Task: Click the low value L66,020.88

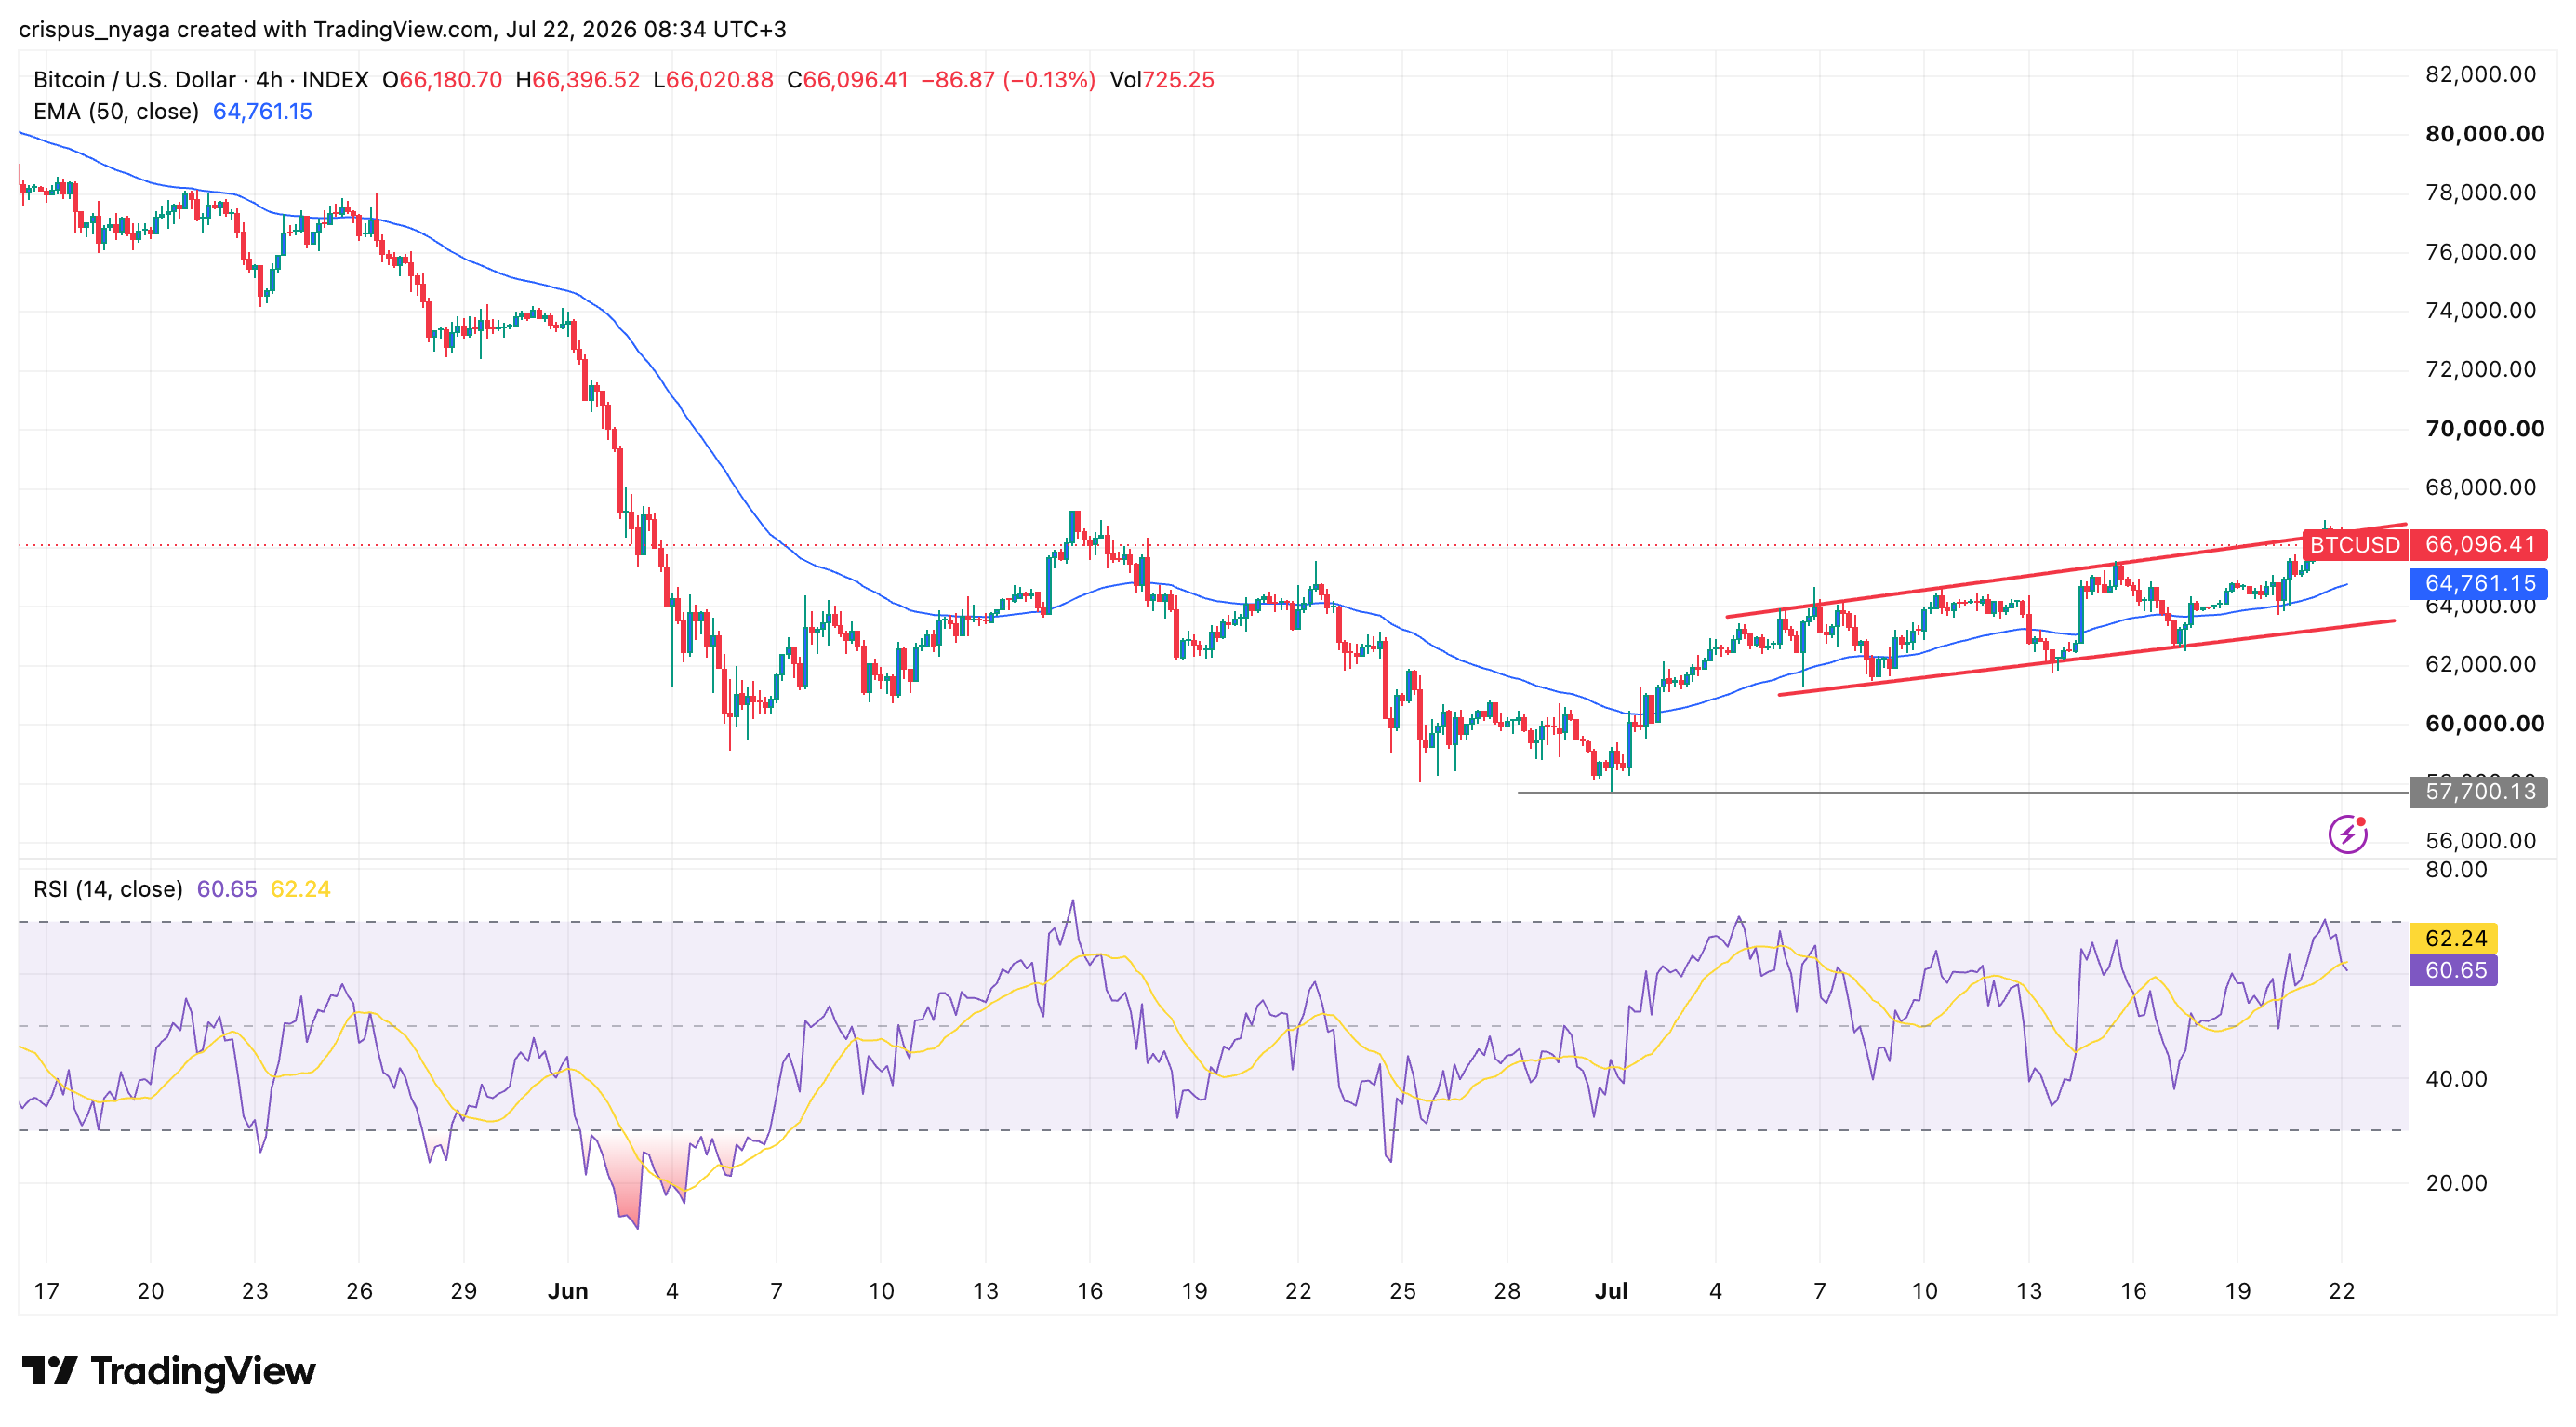Action: pyautogui.click(x=713, y=80)
